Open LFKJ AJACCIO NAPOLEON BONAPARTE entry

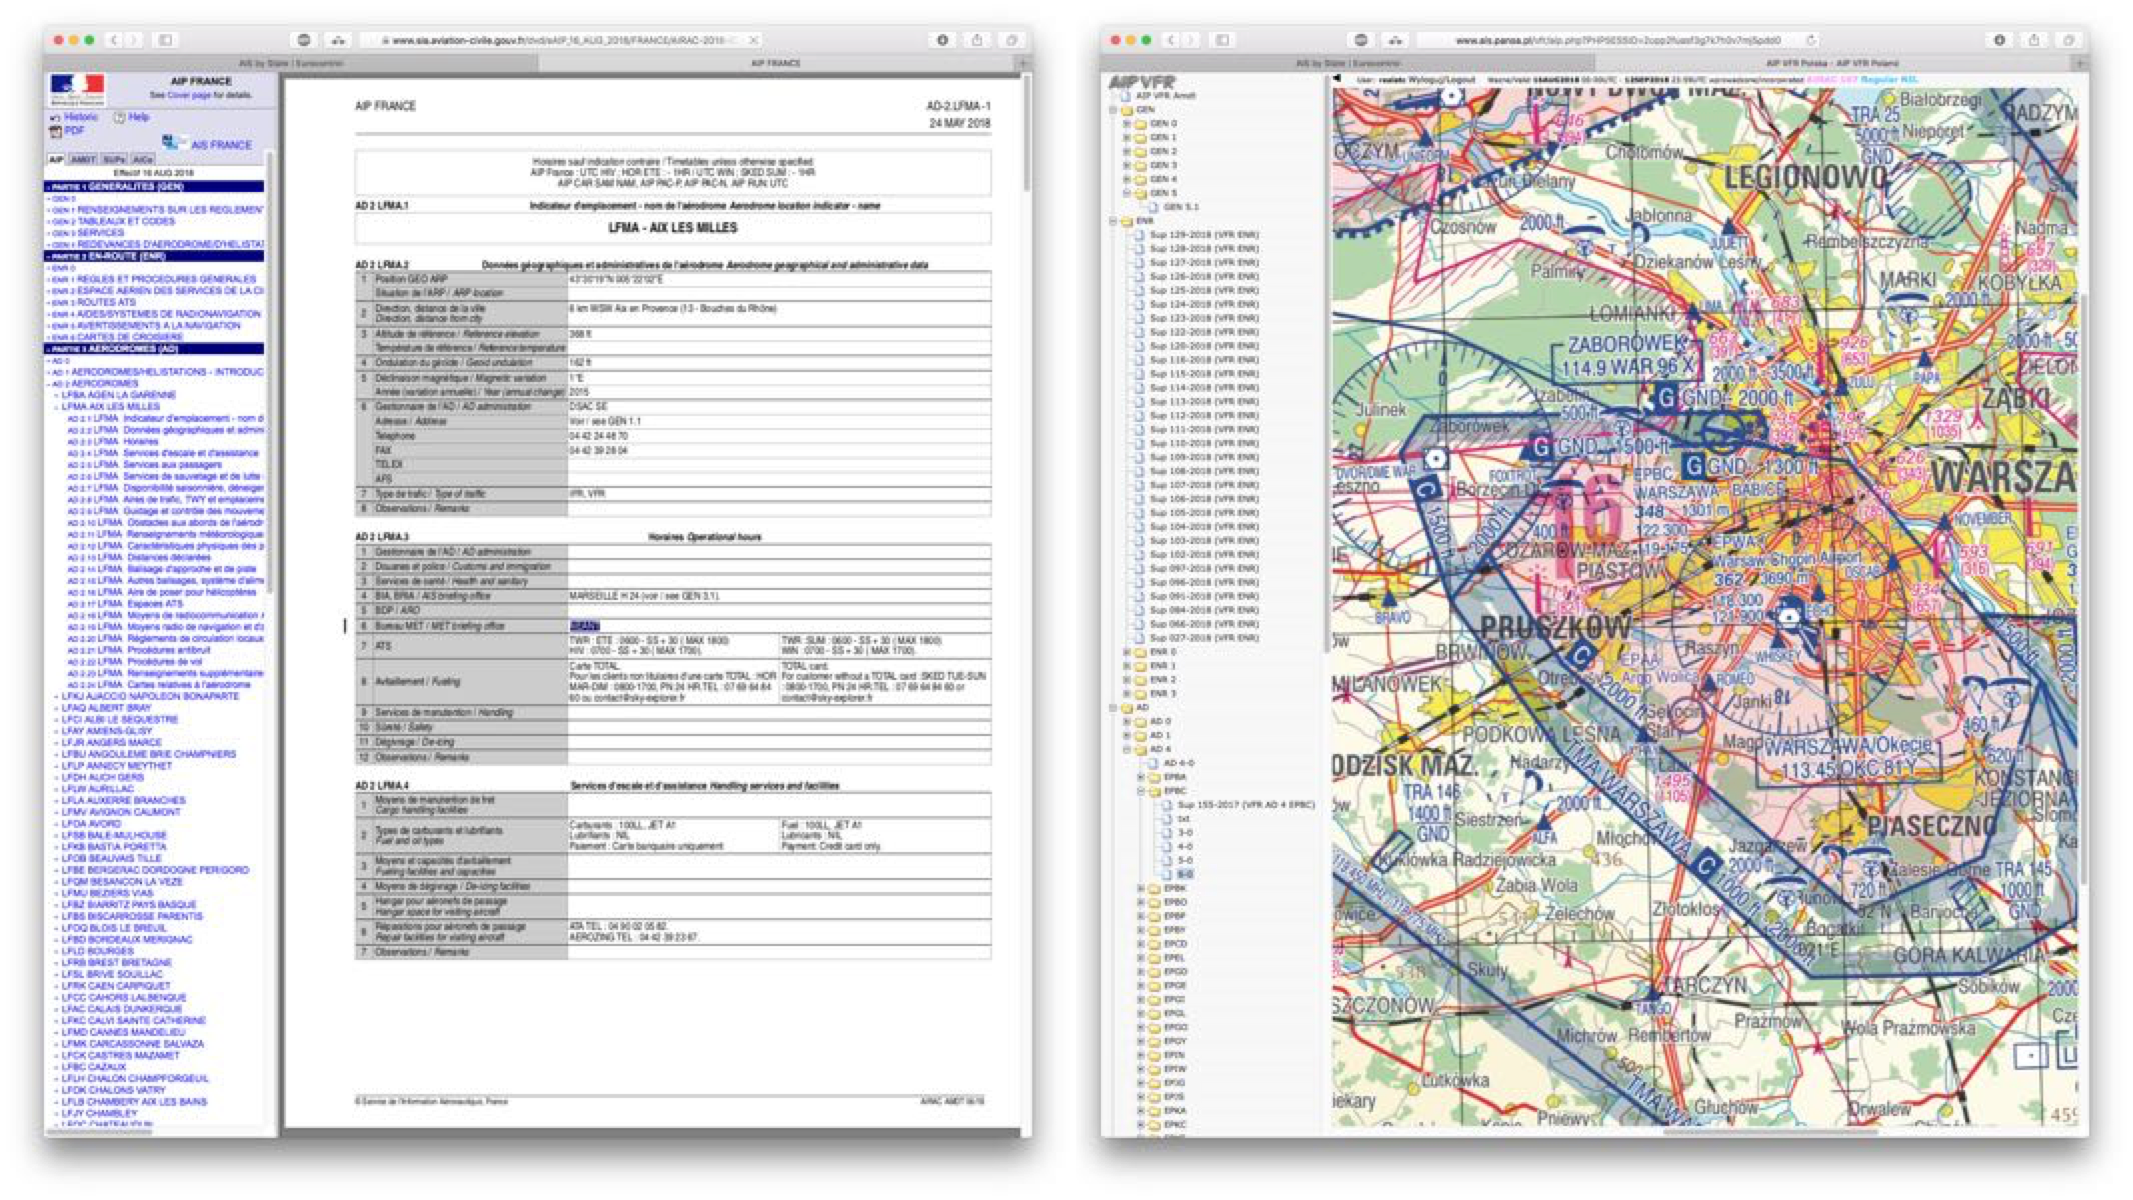(150, 696)
